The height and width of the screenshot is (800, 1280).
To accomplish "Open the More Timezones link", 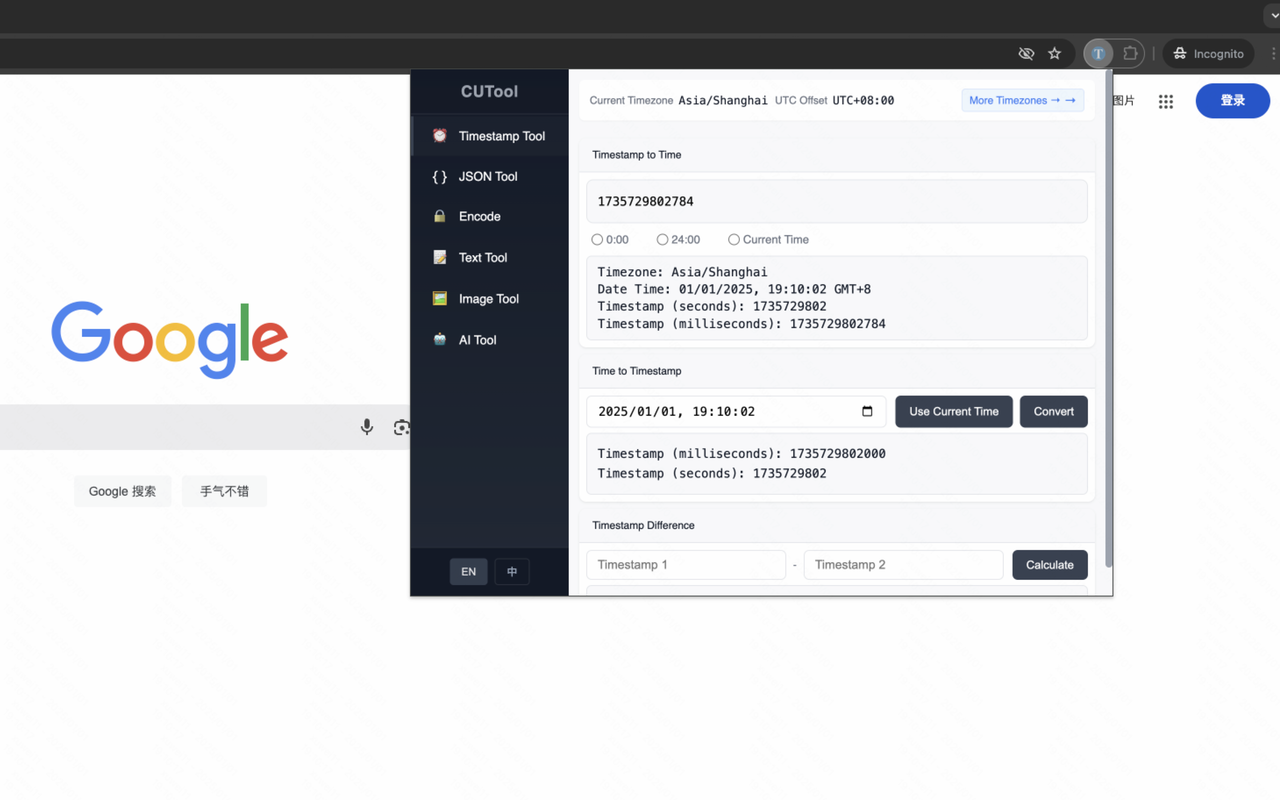I will (1022, 101).
